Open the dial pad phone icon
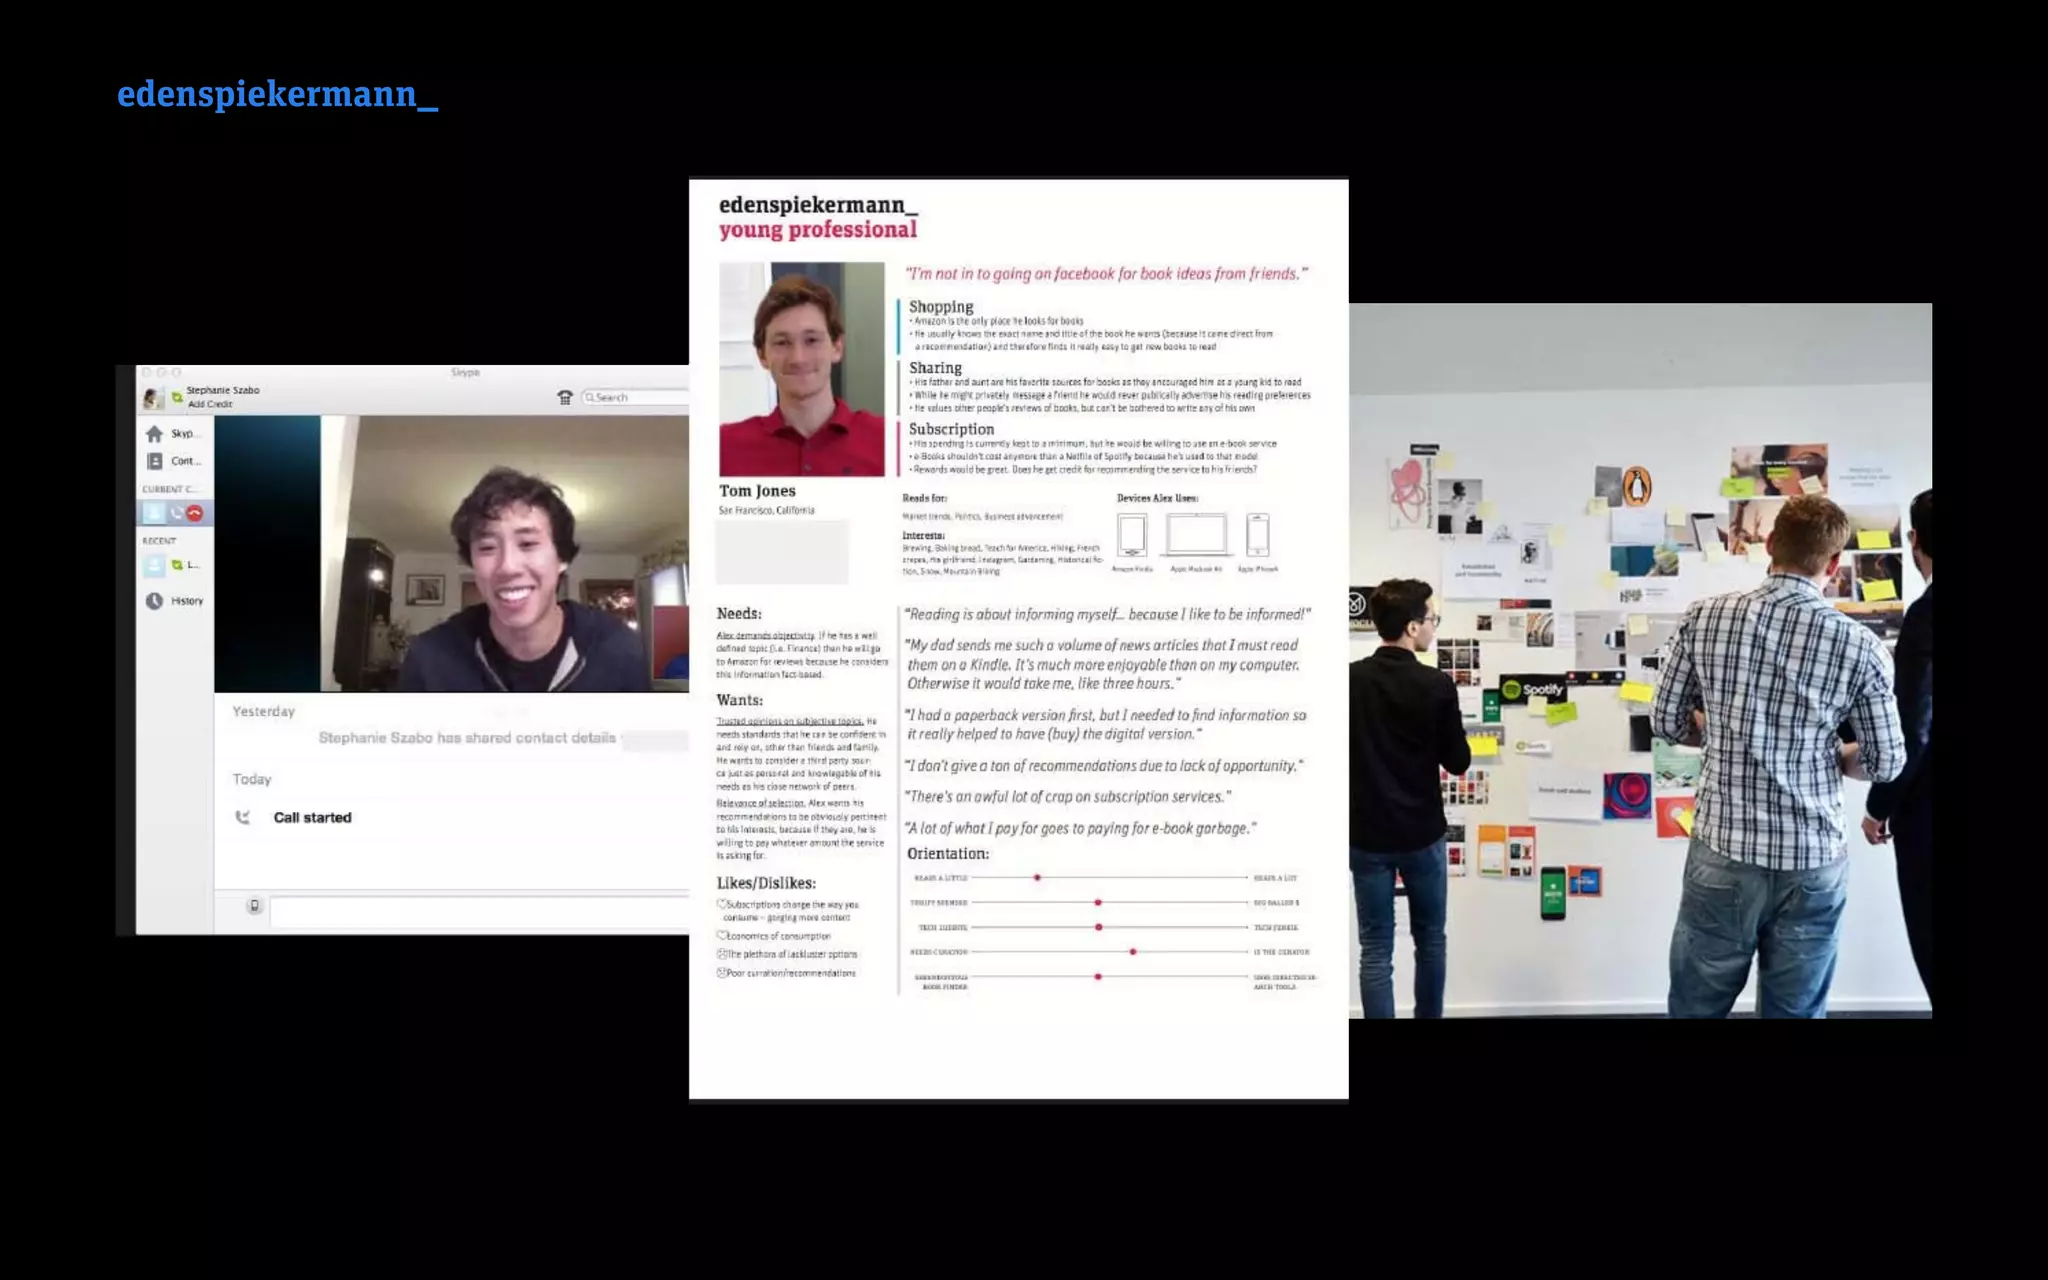The image size is (2048, 1280). pyautogui.click(x=565, y=397)
